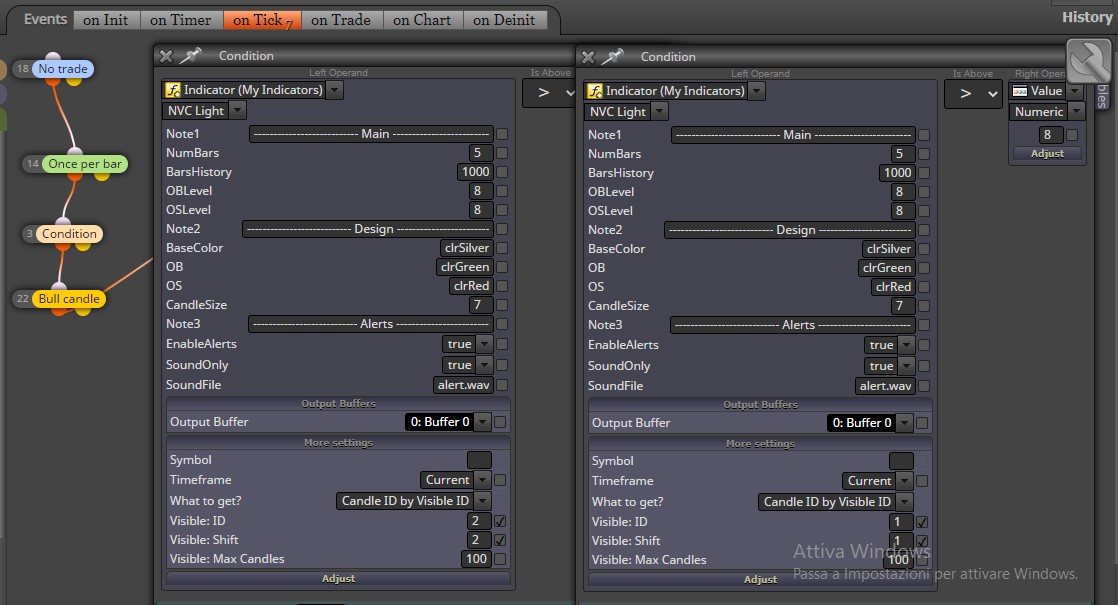Click the indicator function icon in left panel

pyautogui.click(x=173, y=90)
